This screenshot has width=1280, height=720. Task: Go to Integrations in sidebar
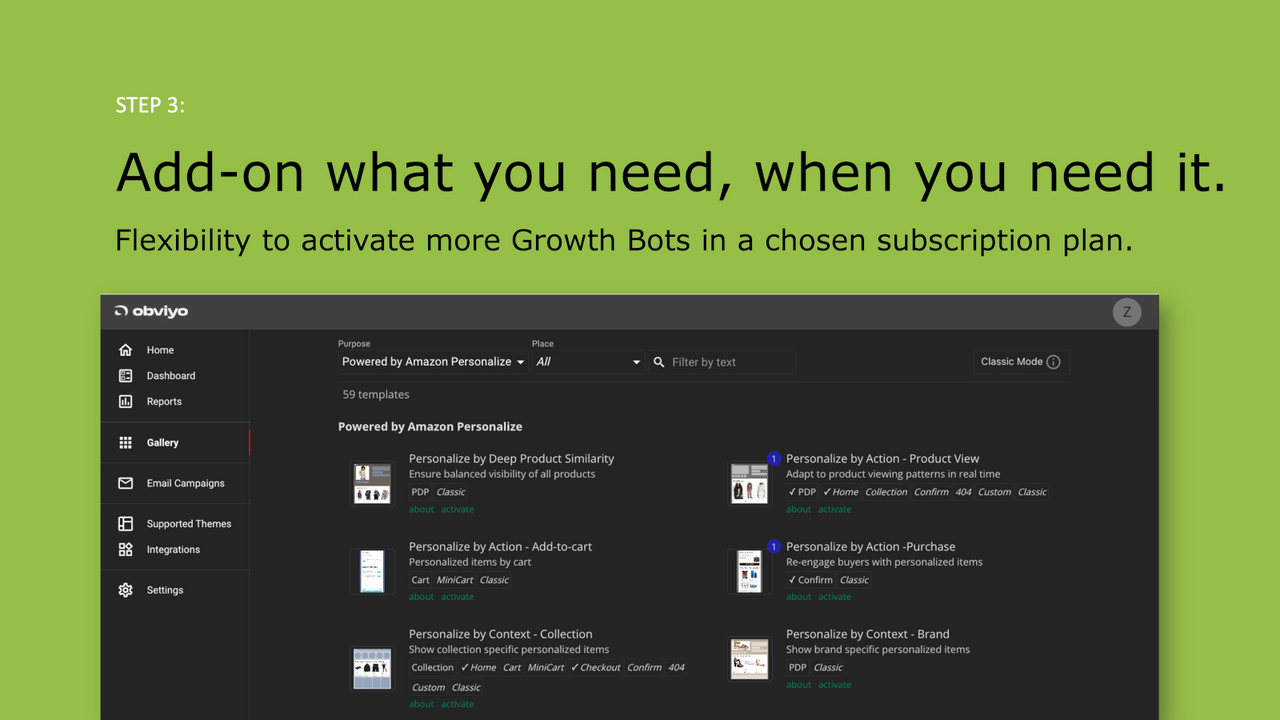[173, 550]
